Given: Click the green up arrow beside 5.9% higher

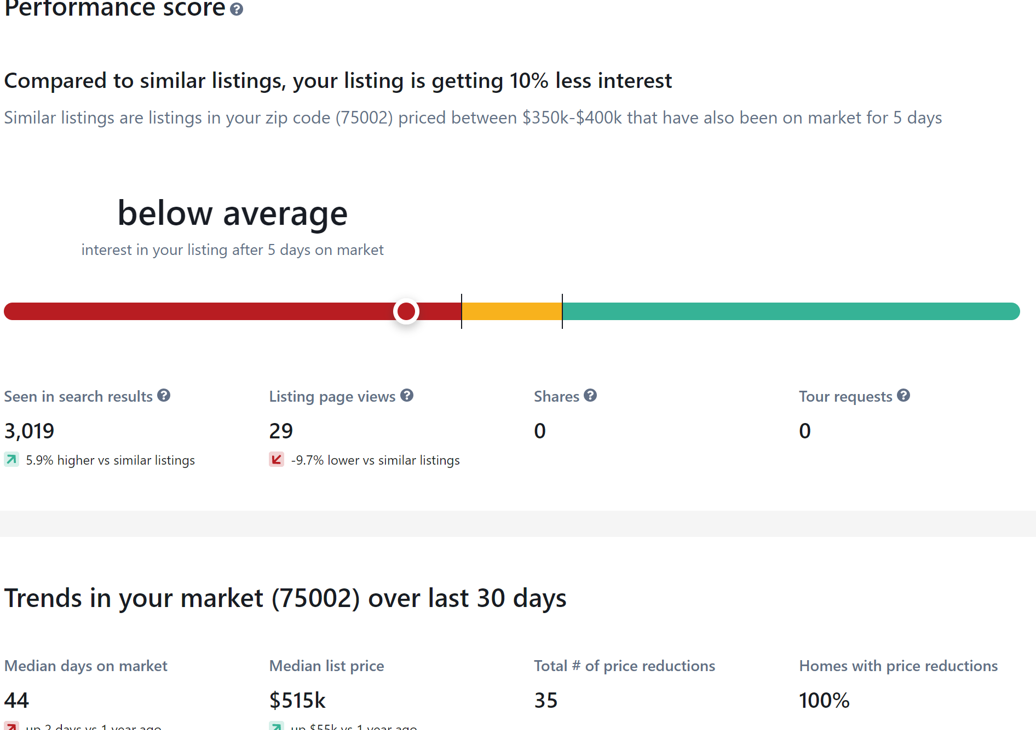Looking at the screenshot, I should pos(11,460).
